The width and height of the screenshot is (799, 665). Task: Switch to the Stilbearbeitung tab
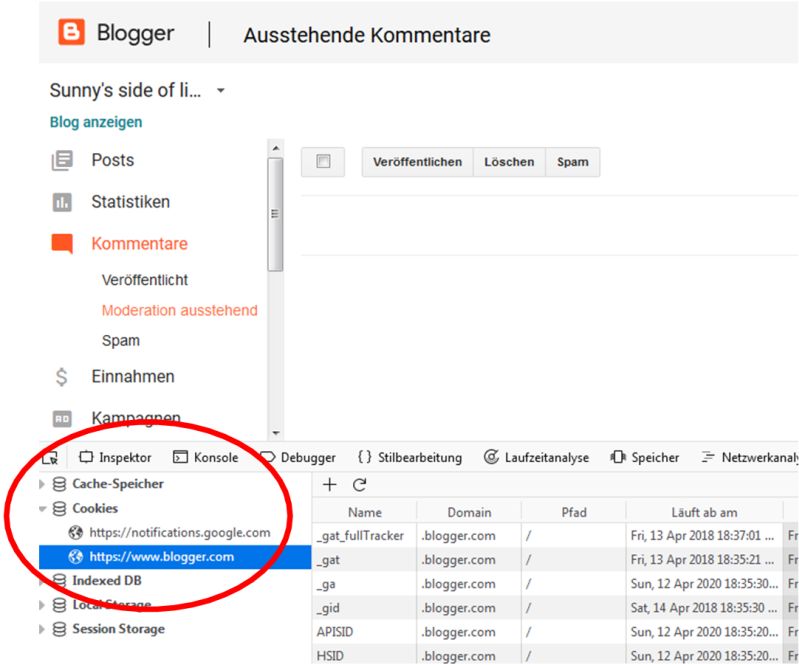[410, 458]
